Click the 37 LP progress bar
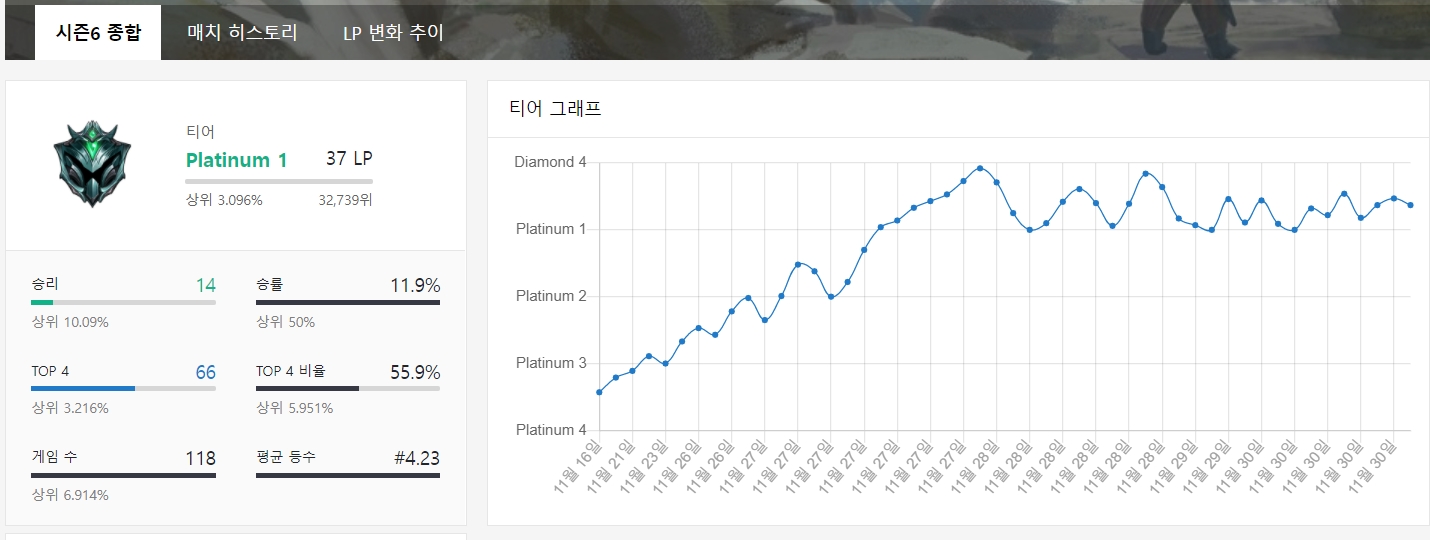1430x540 pixels. click(278, 181)
